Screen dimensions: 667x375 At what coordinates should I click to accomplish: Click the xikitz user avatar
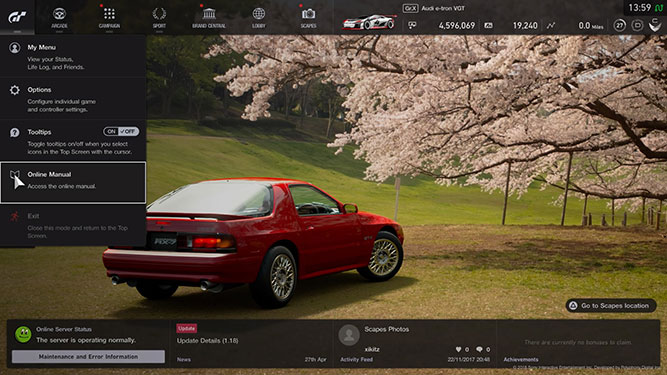[349, 335]
